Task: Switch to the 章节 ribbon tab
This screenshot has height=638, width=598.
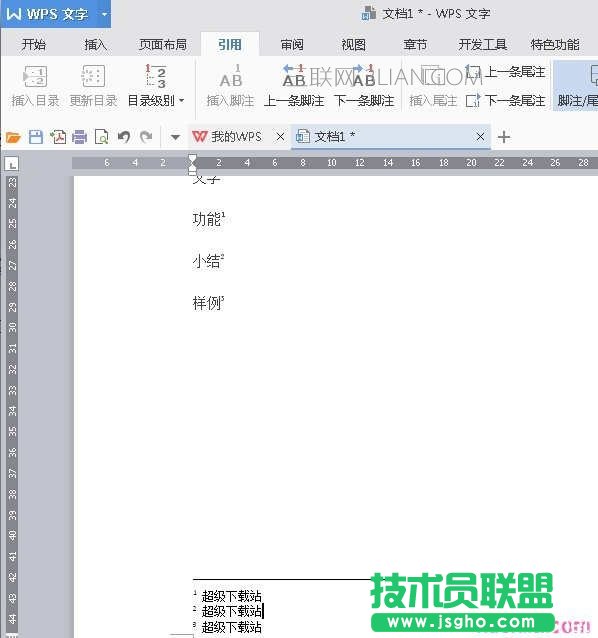Action: [415, 44]
